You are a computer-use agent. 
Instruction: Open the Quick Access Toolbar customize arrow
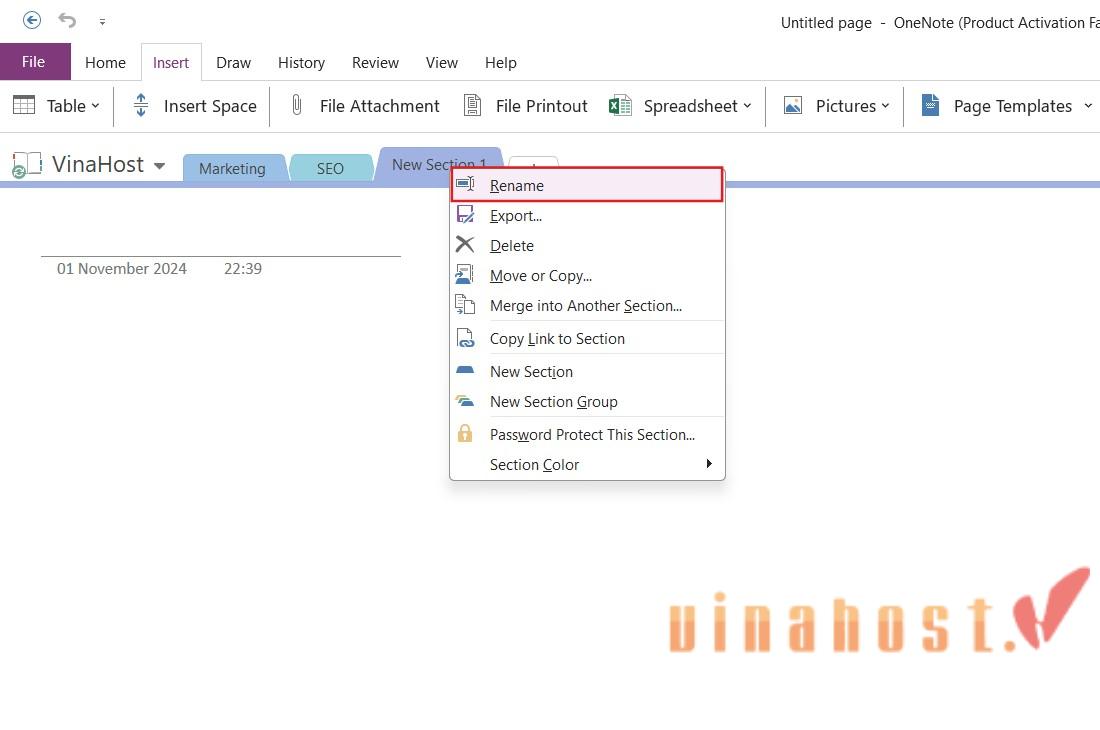click(x=102, y=22)
